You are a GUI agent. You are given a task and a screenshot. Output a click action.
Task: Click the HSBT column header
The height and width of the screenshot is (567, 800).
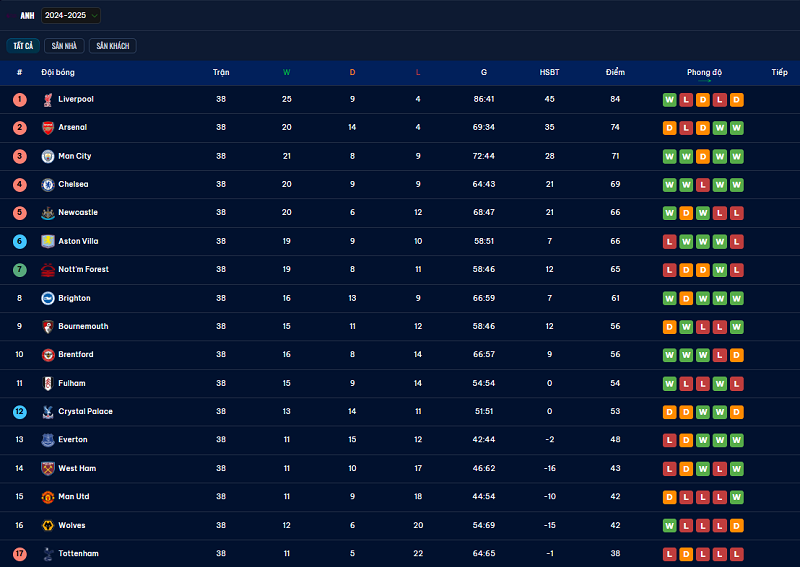tap(549, 72)
